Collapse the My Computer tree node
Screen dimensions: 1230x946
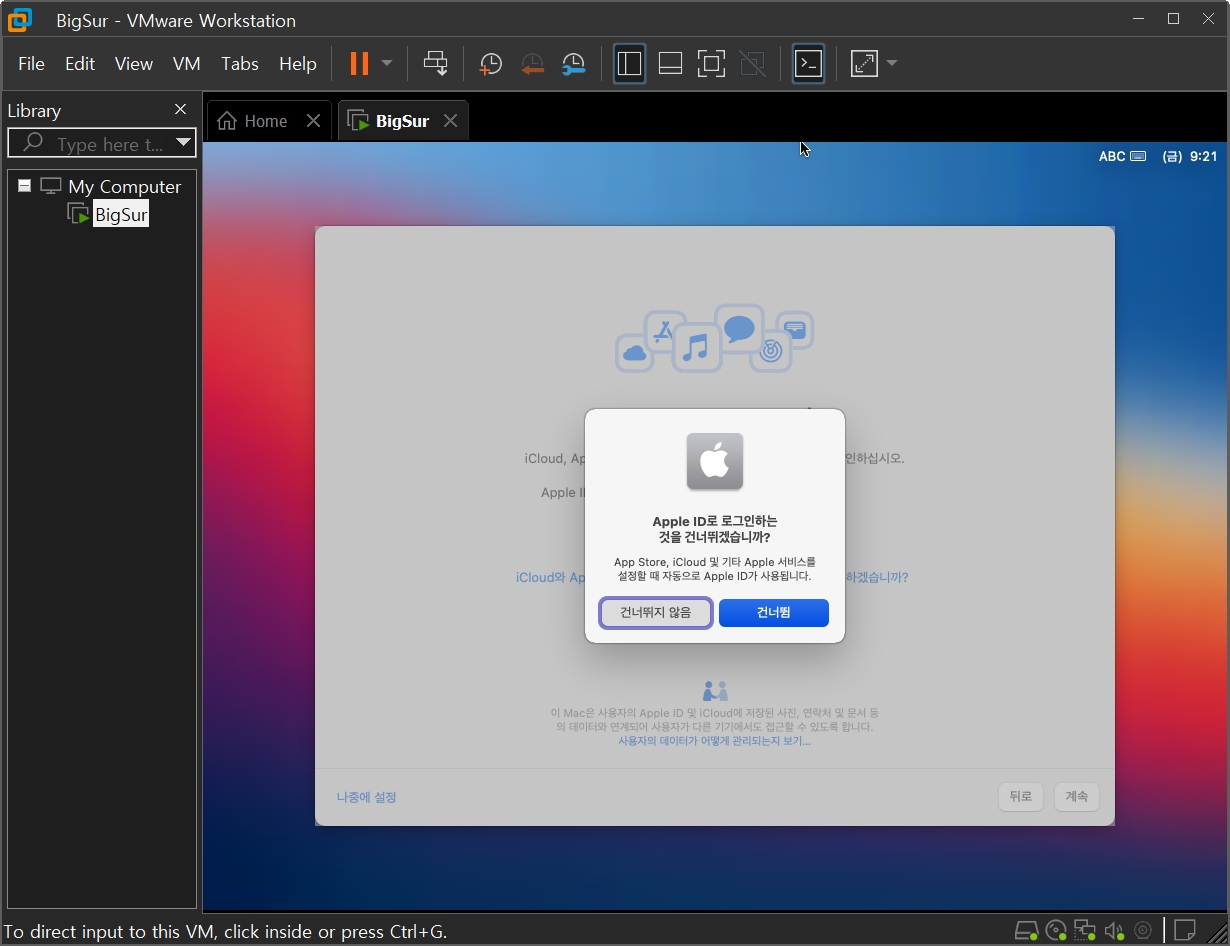point(25,186)
